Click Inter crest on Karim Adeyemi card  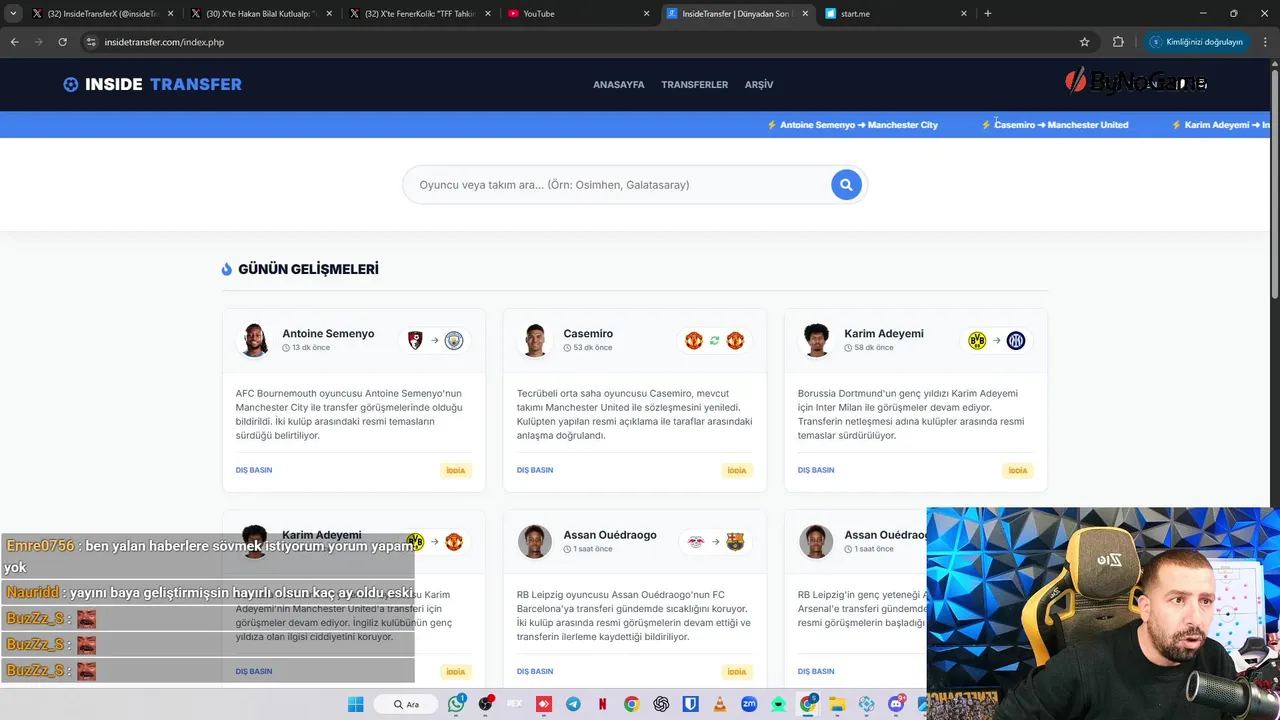pyautogui.click(x=1016, y=340)
